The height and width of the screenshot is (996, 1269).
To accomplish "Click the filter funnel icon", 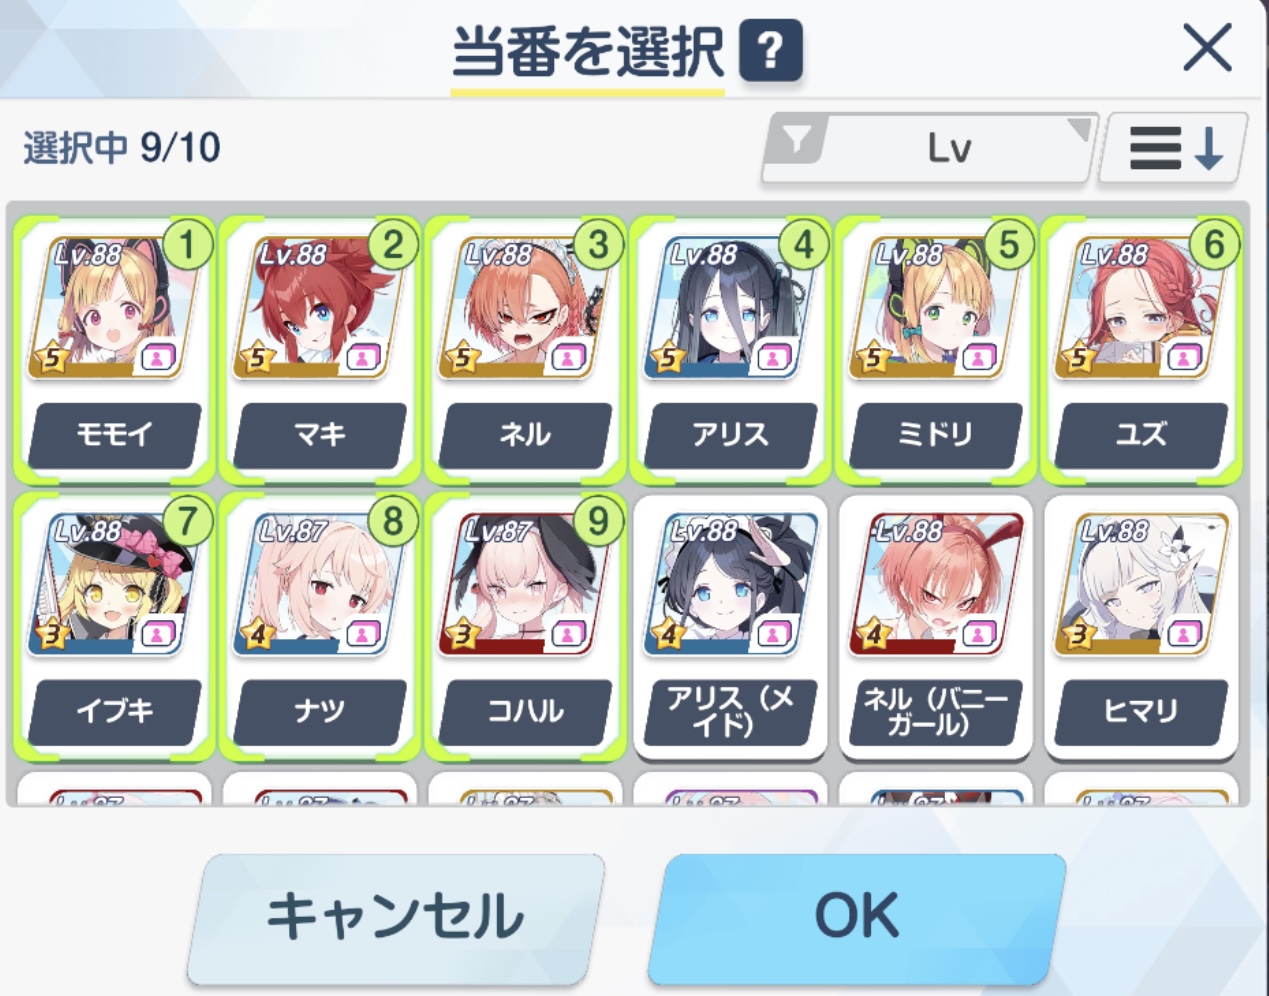I will [797, 141].
